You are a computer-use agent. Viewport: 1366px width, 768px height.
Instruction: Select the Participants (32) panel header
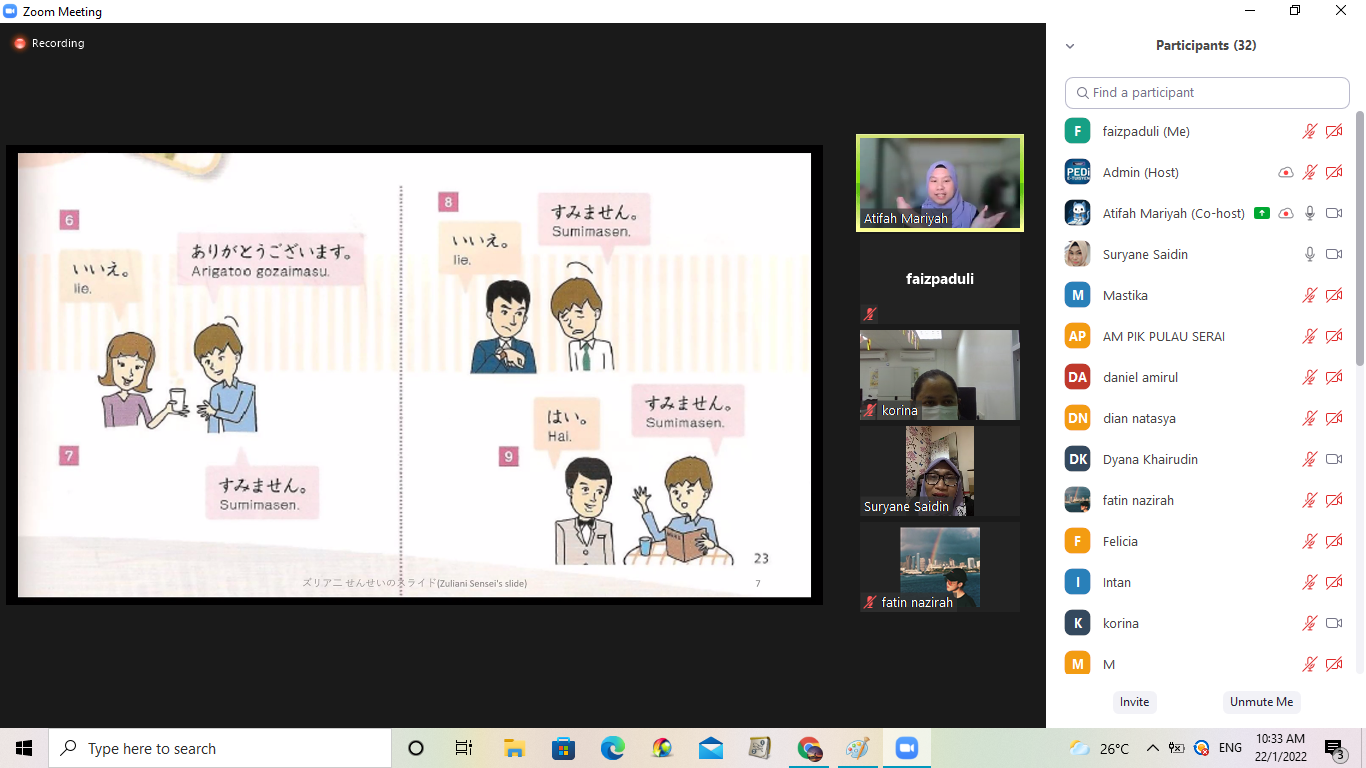[1206, 46]
